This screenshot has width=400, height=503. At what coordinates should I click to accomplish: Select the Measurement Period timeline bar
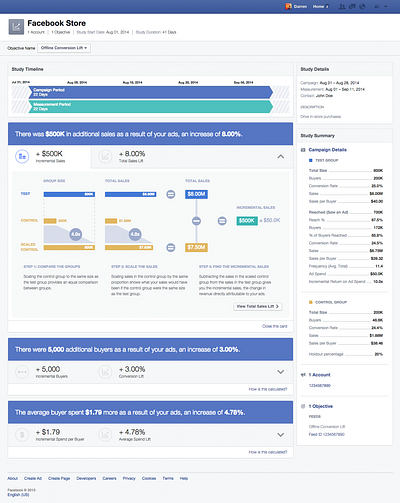pos(150,107)
